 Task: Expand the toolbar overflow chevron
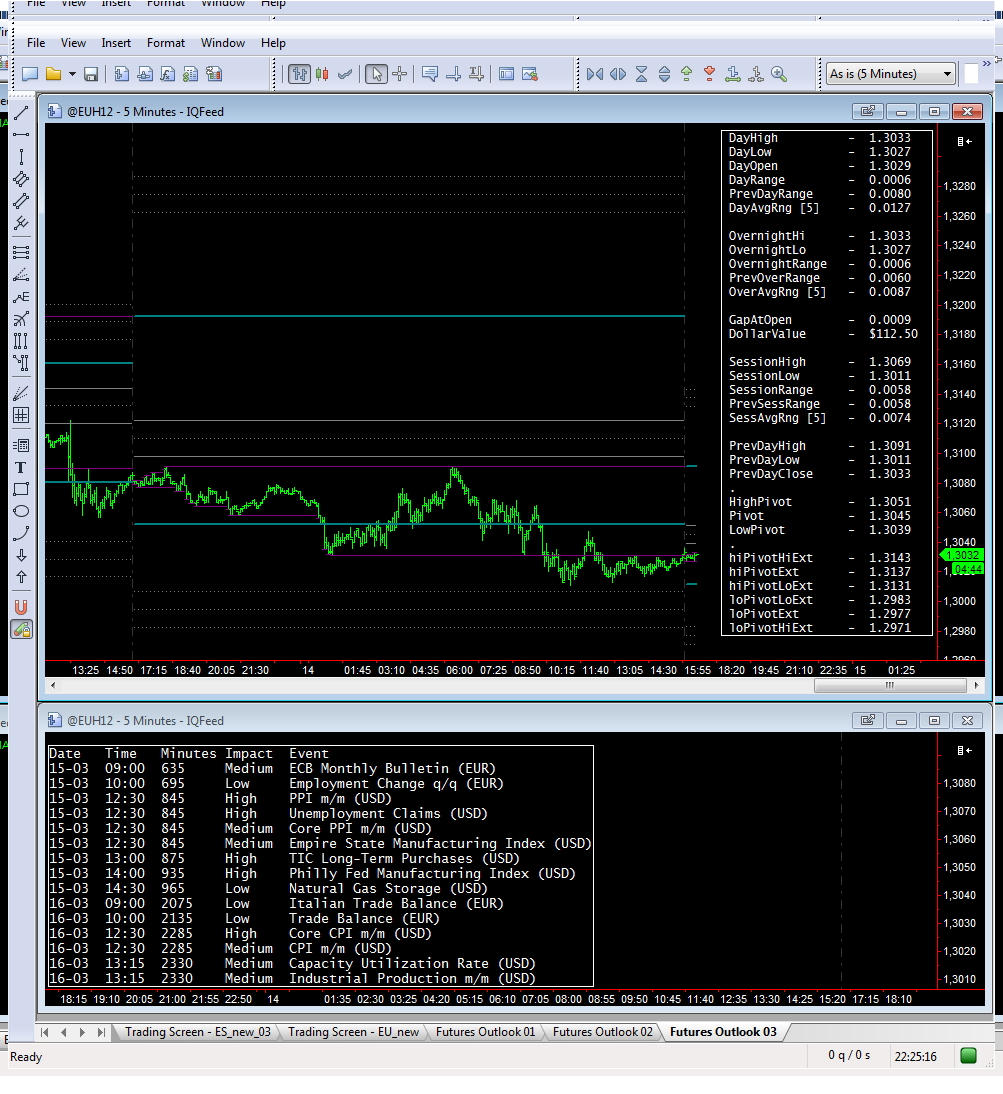[x=986, y=64]
